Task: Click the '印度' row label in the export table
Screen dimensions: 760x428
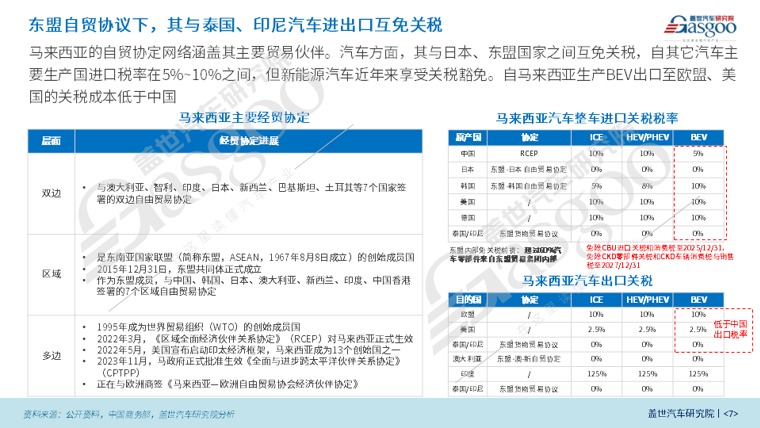Action: coord(468,374)
